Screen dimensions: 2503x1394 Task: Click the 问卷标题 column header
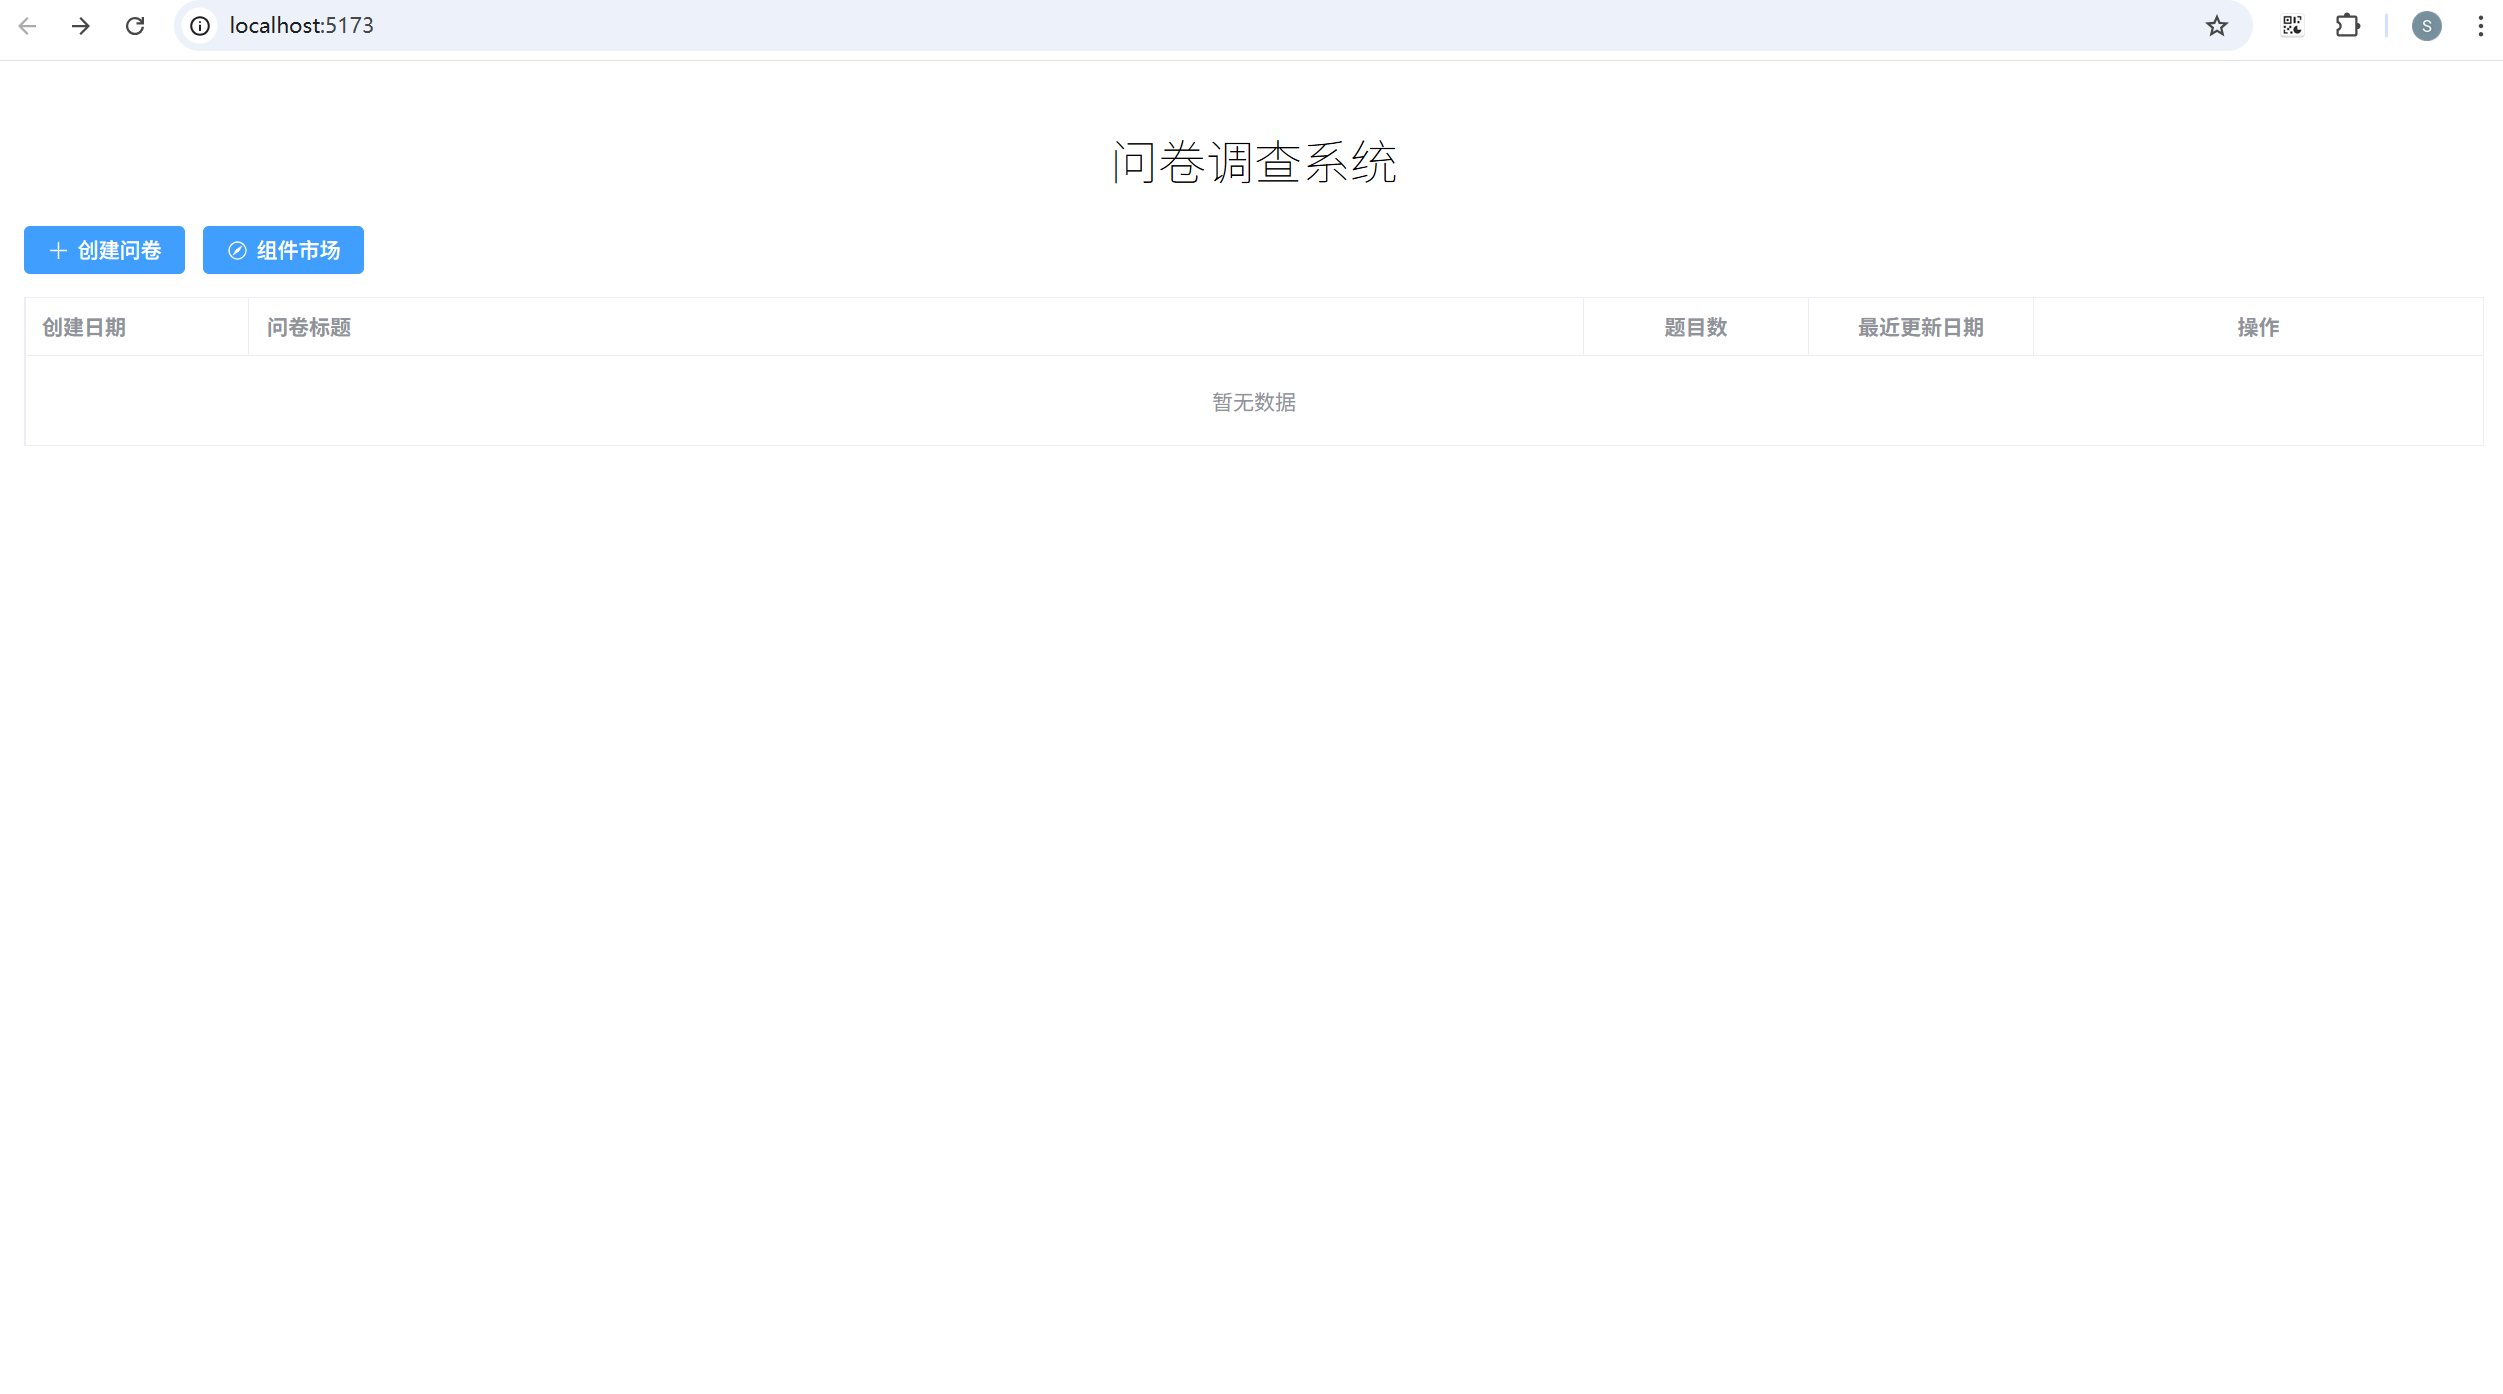pos(309,327)
